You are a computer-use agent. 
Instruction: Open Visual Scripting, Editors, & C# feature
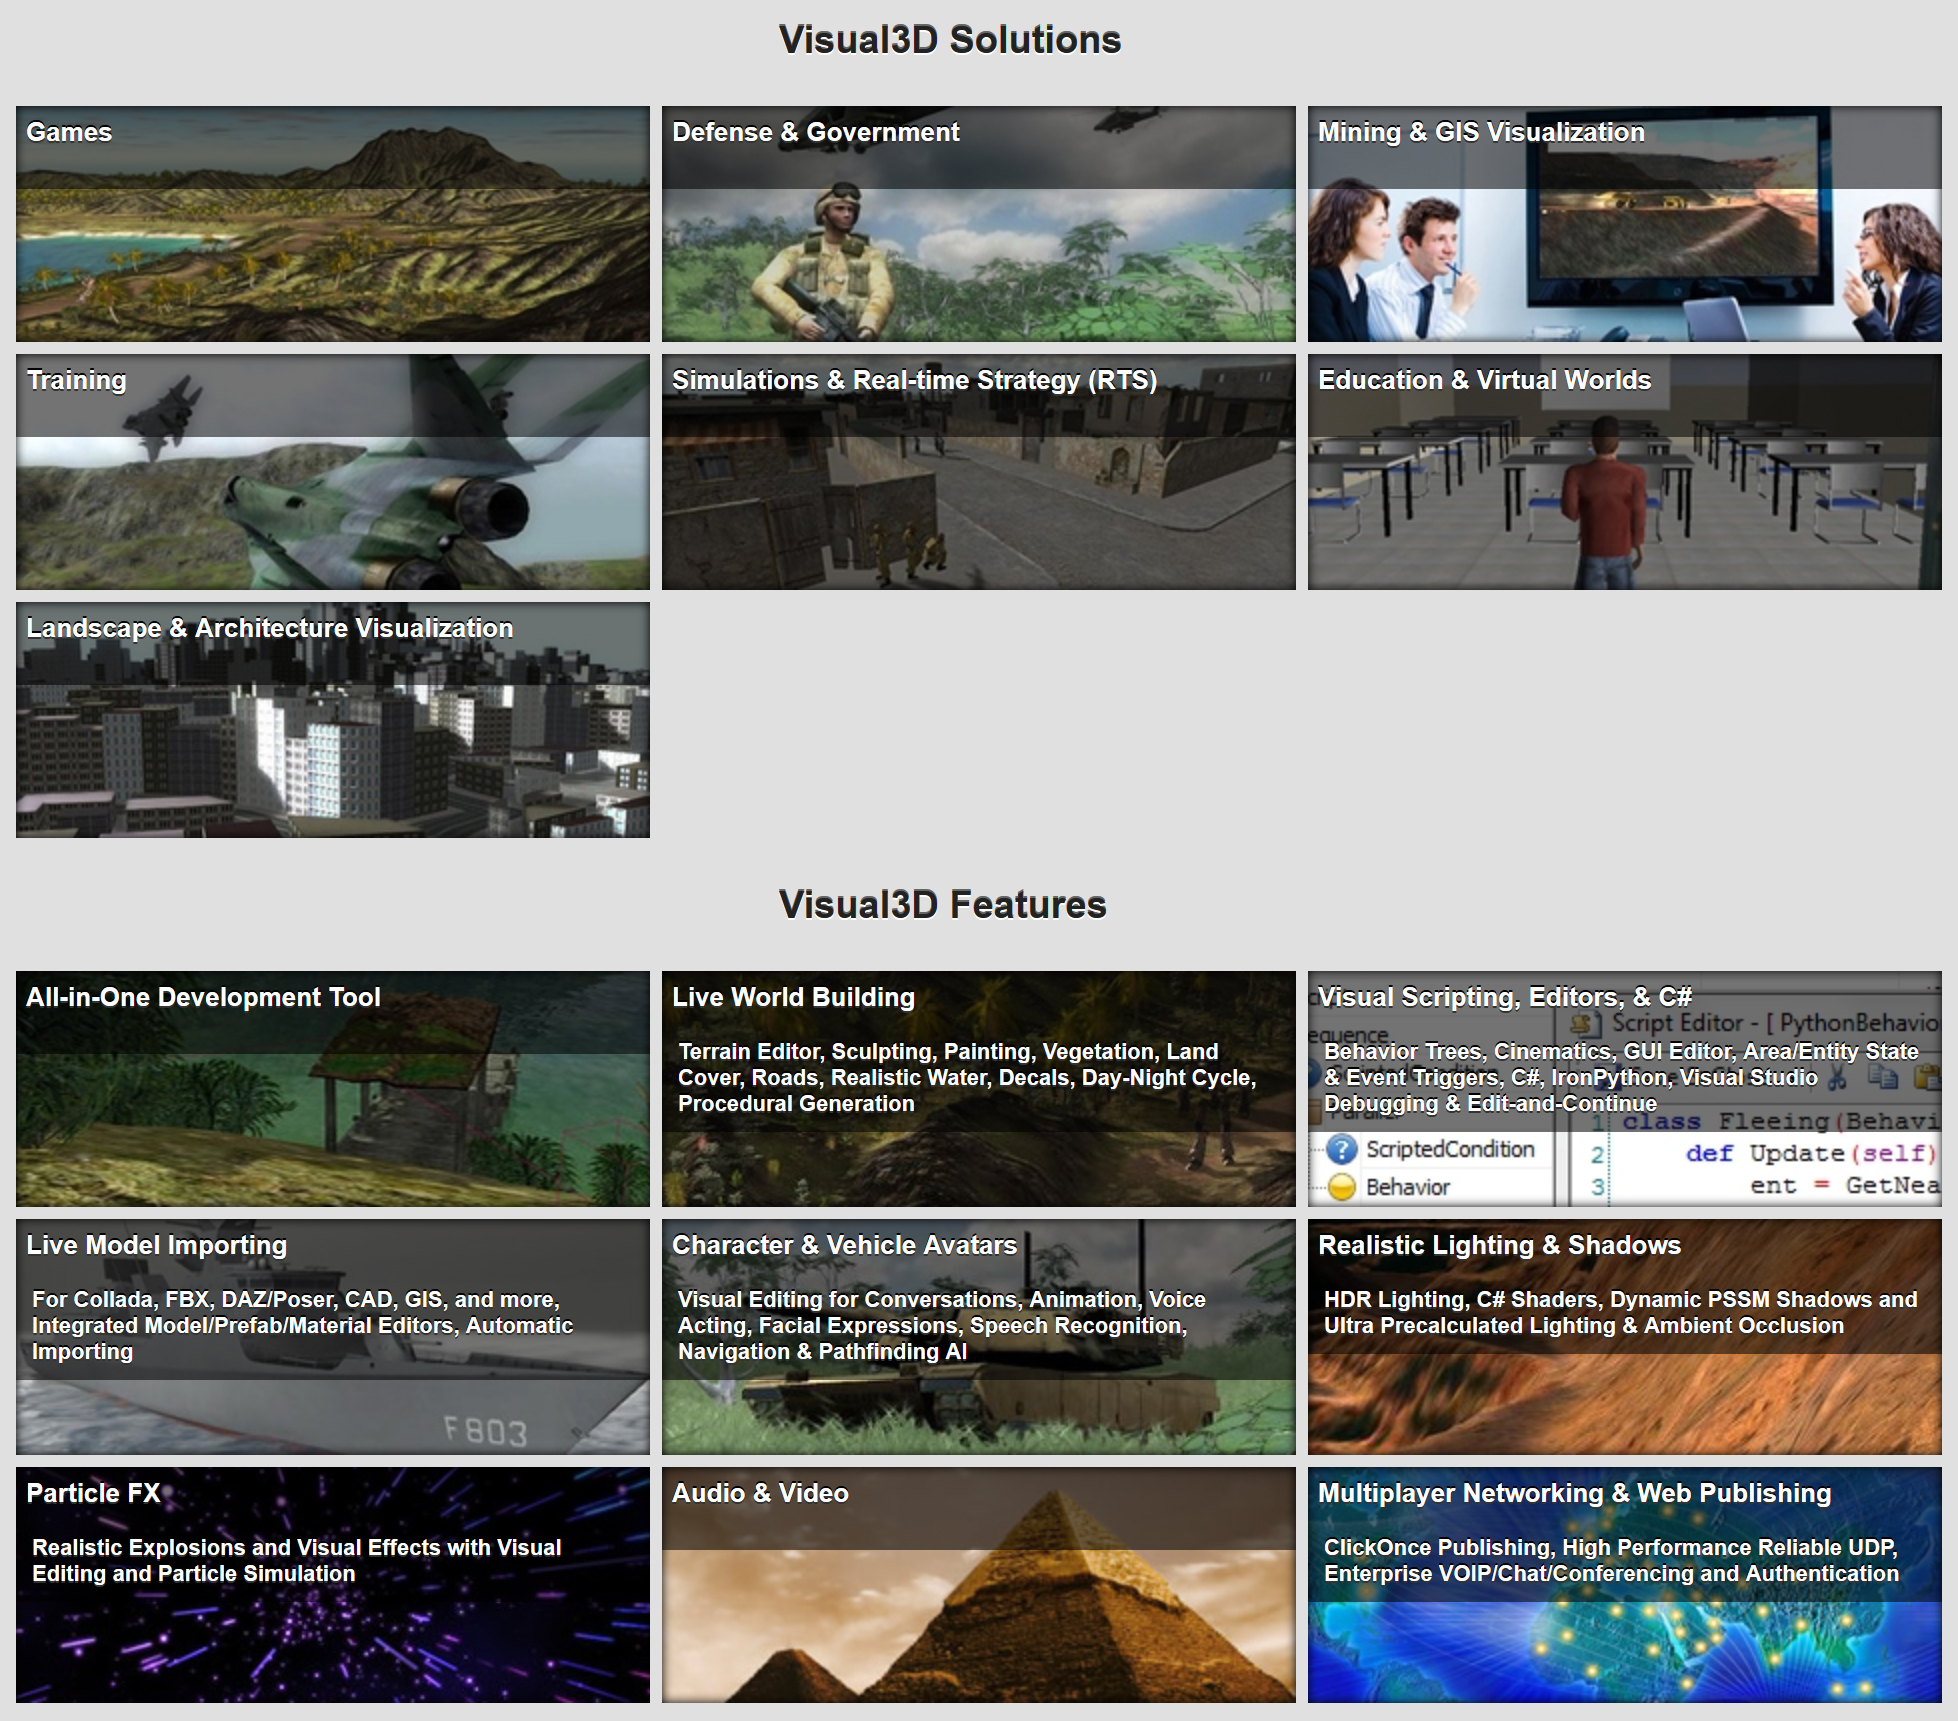(x=1624, y=1089)
